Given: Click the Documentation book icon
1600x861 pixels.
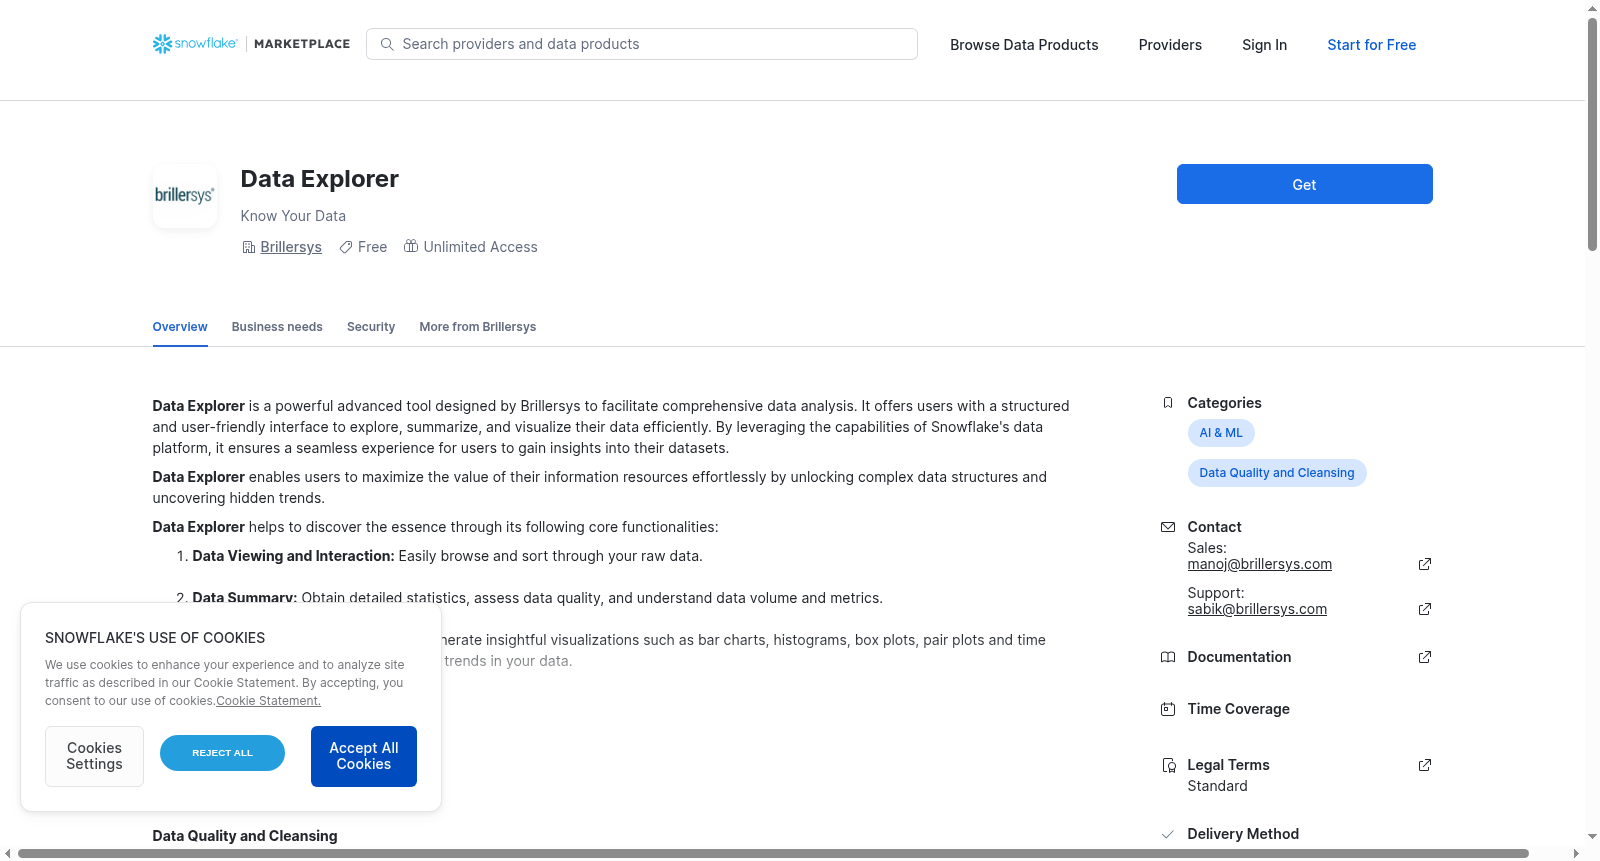Looking at the screenshot, I should pyautogui.click(x=1168, y=657).
